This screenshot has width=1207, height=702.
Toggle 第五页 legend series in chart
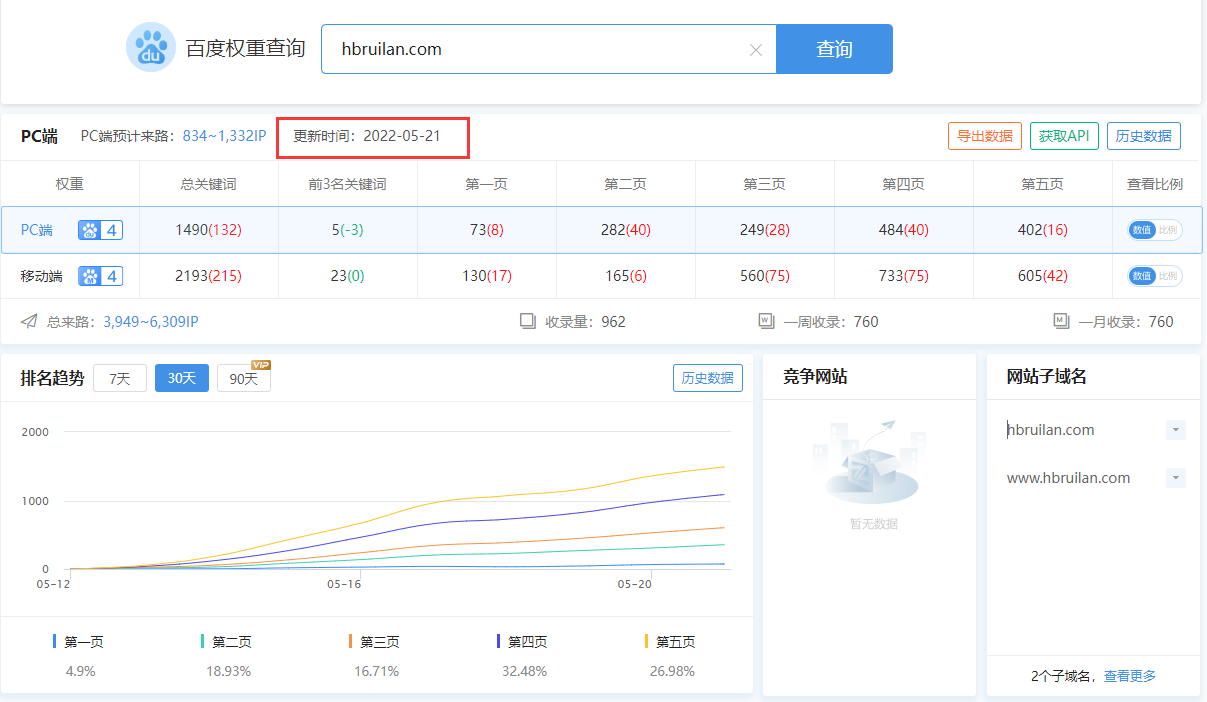[670, 642]
